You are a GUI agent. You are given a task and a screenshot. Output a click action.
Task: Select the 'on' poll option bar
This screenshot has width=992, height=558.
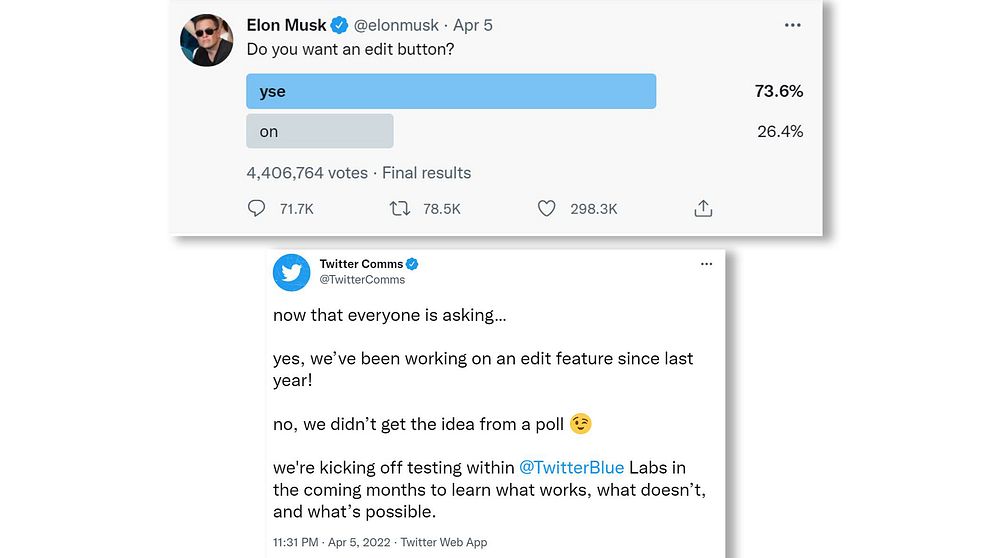point(320,131)
